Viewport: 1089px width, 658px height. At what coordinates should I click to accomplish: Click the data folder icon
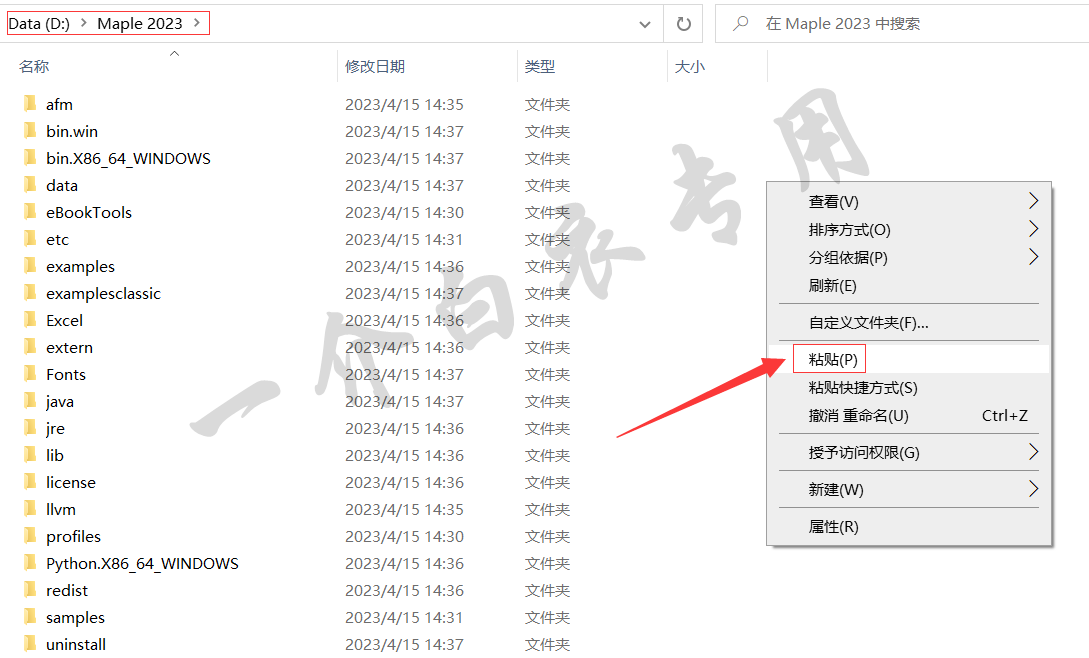click(x=30, y=186)
